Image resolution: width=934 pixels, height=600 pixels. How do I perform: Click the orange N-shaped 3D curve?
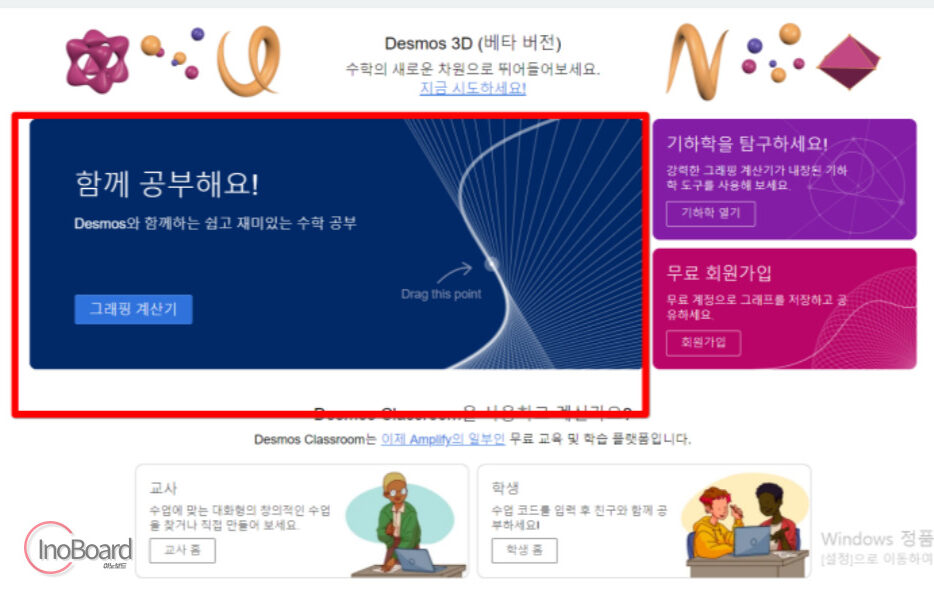[x=696, y=61]
